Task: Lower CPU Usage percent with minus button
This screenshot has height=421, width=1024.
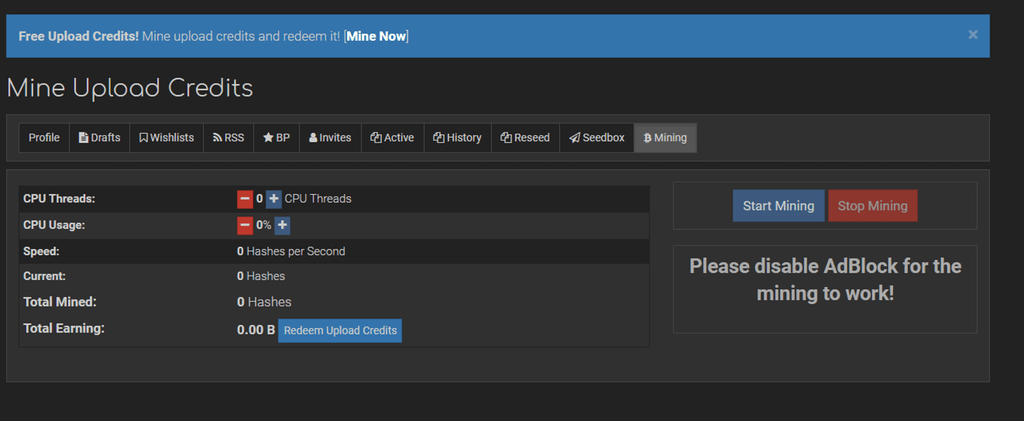Action: (245, 225)
